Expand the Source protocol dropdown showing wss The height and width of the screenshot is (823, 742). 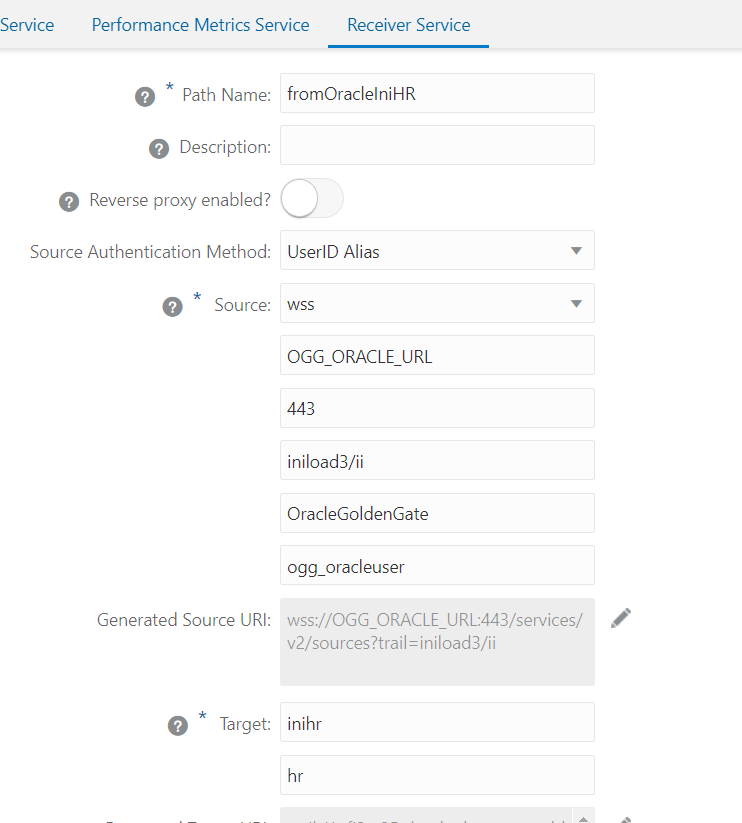click(437, 304)
